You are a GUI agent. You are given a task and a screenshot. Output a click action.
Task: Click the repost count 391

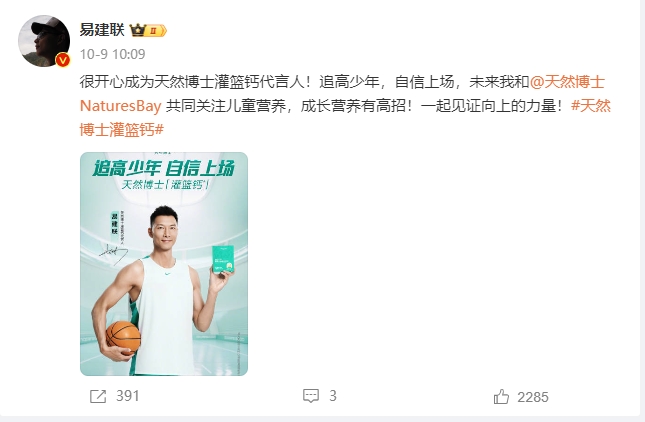click(128, 396)
